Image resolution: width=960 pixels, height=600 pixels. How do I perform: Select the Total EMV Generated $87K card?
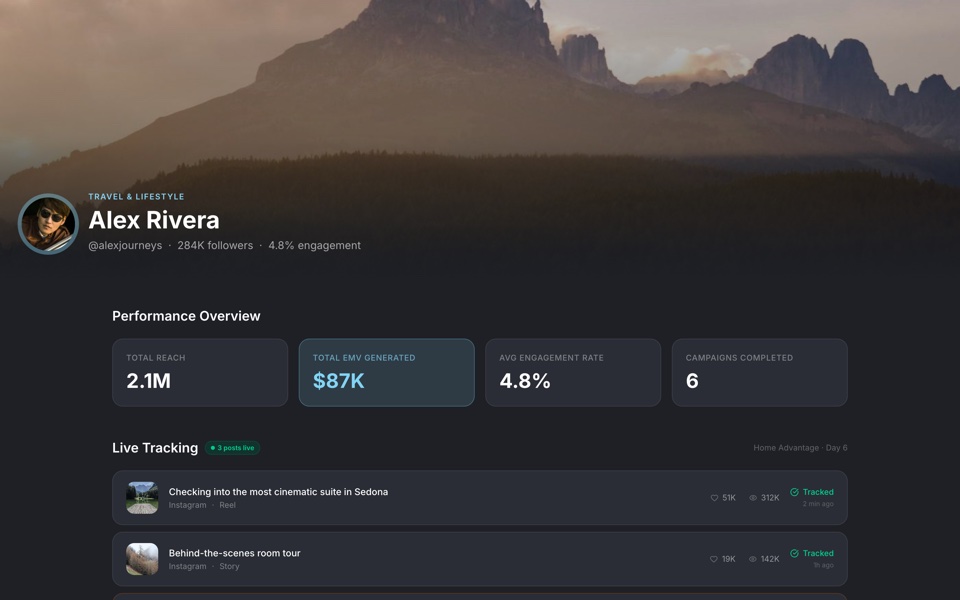[386, 373]
